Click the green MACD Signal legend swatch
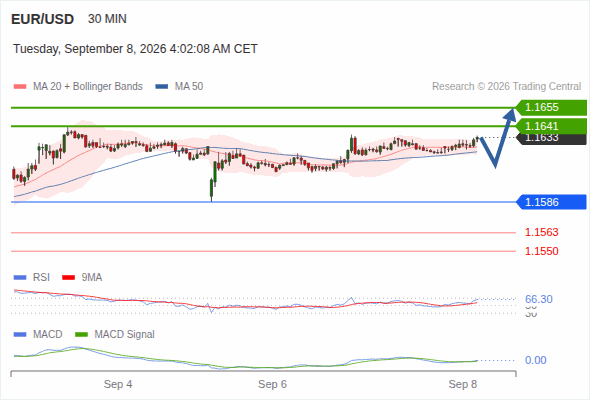 (x=82, y=335)
